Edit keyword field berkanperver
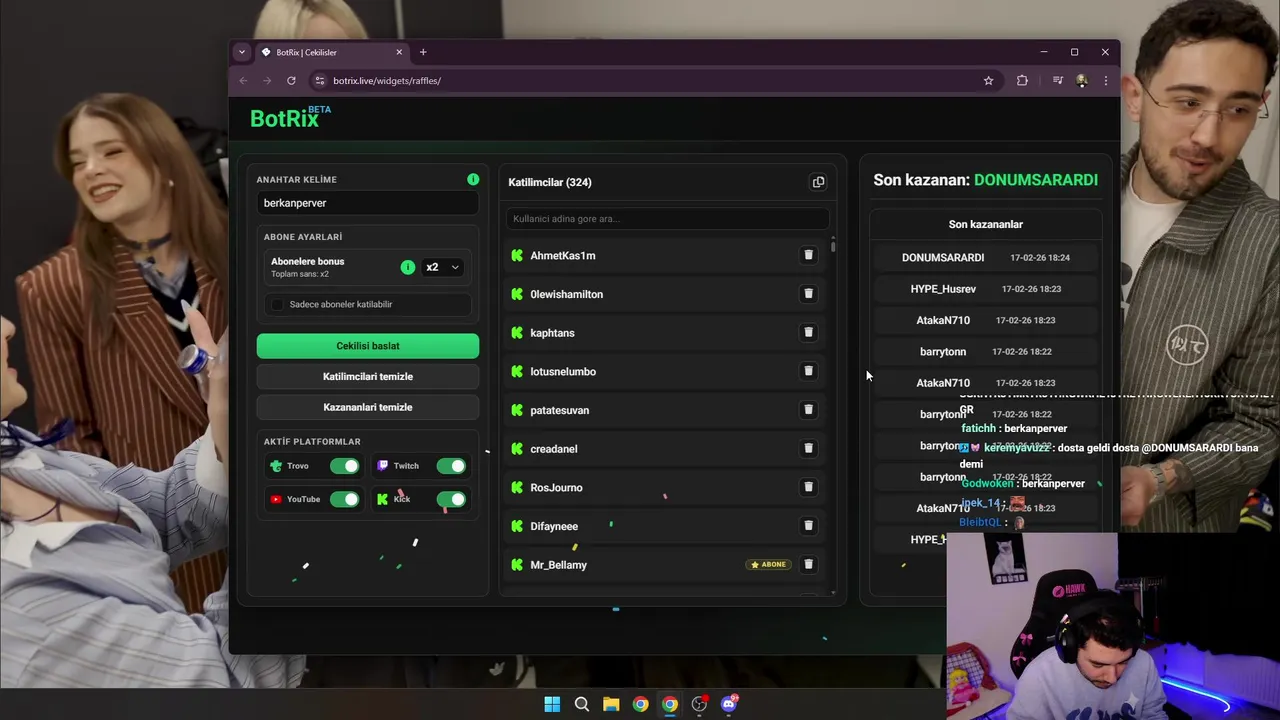 (x=368, y=203)
